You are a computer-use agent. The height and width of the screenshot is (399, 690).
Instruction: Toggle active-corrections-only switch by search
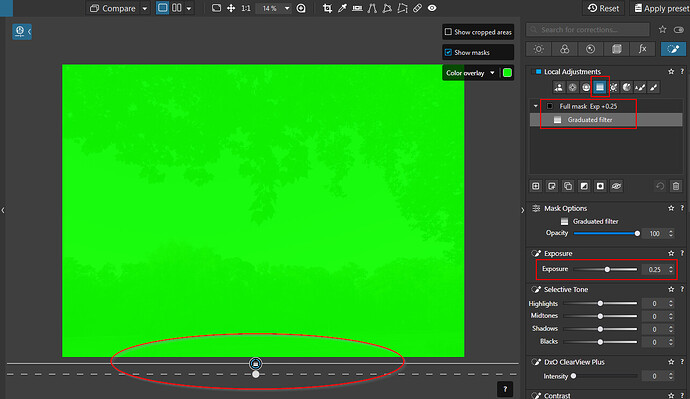(679, 29)
